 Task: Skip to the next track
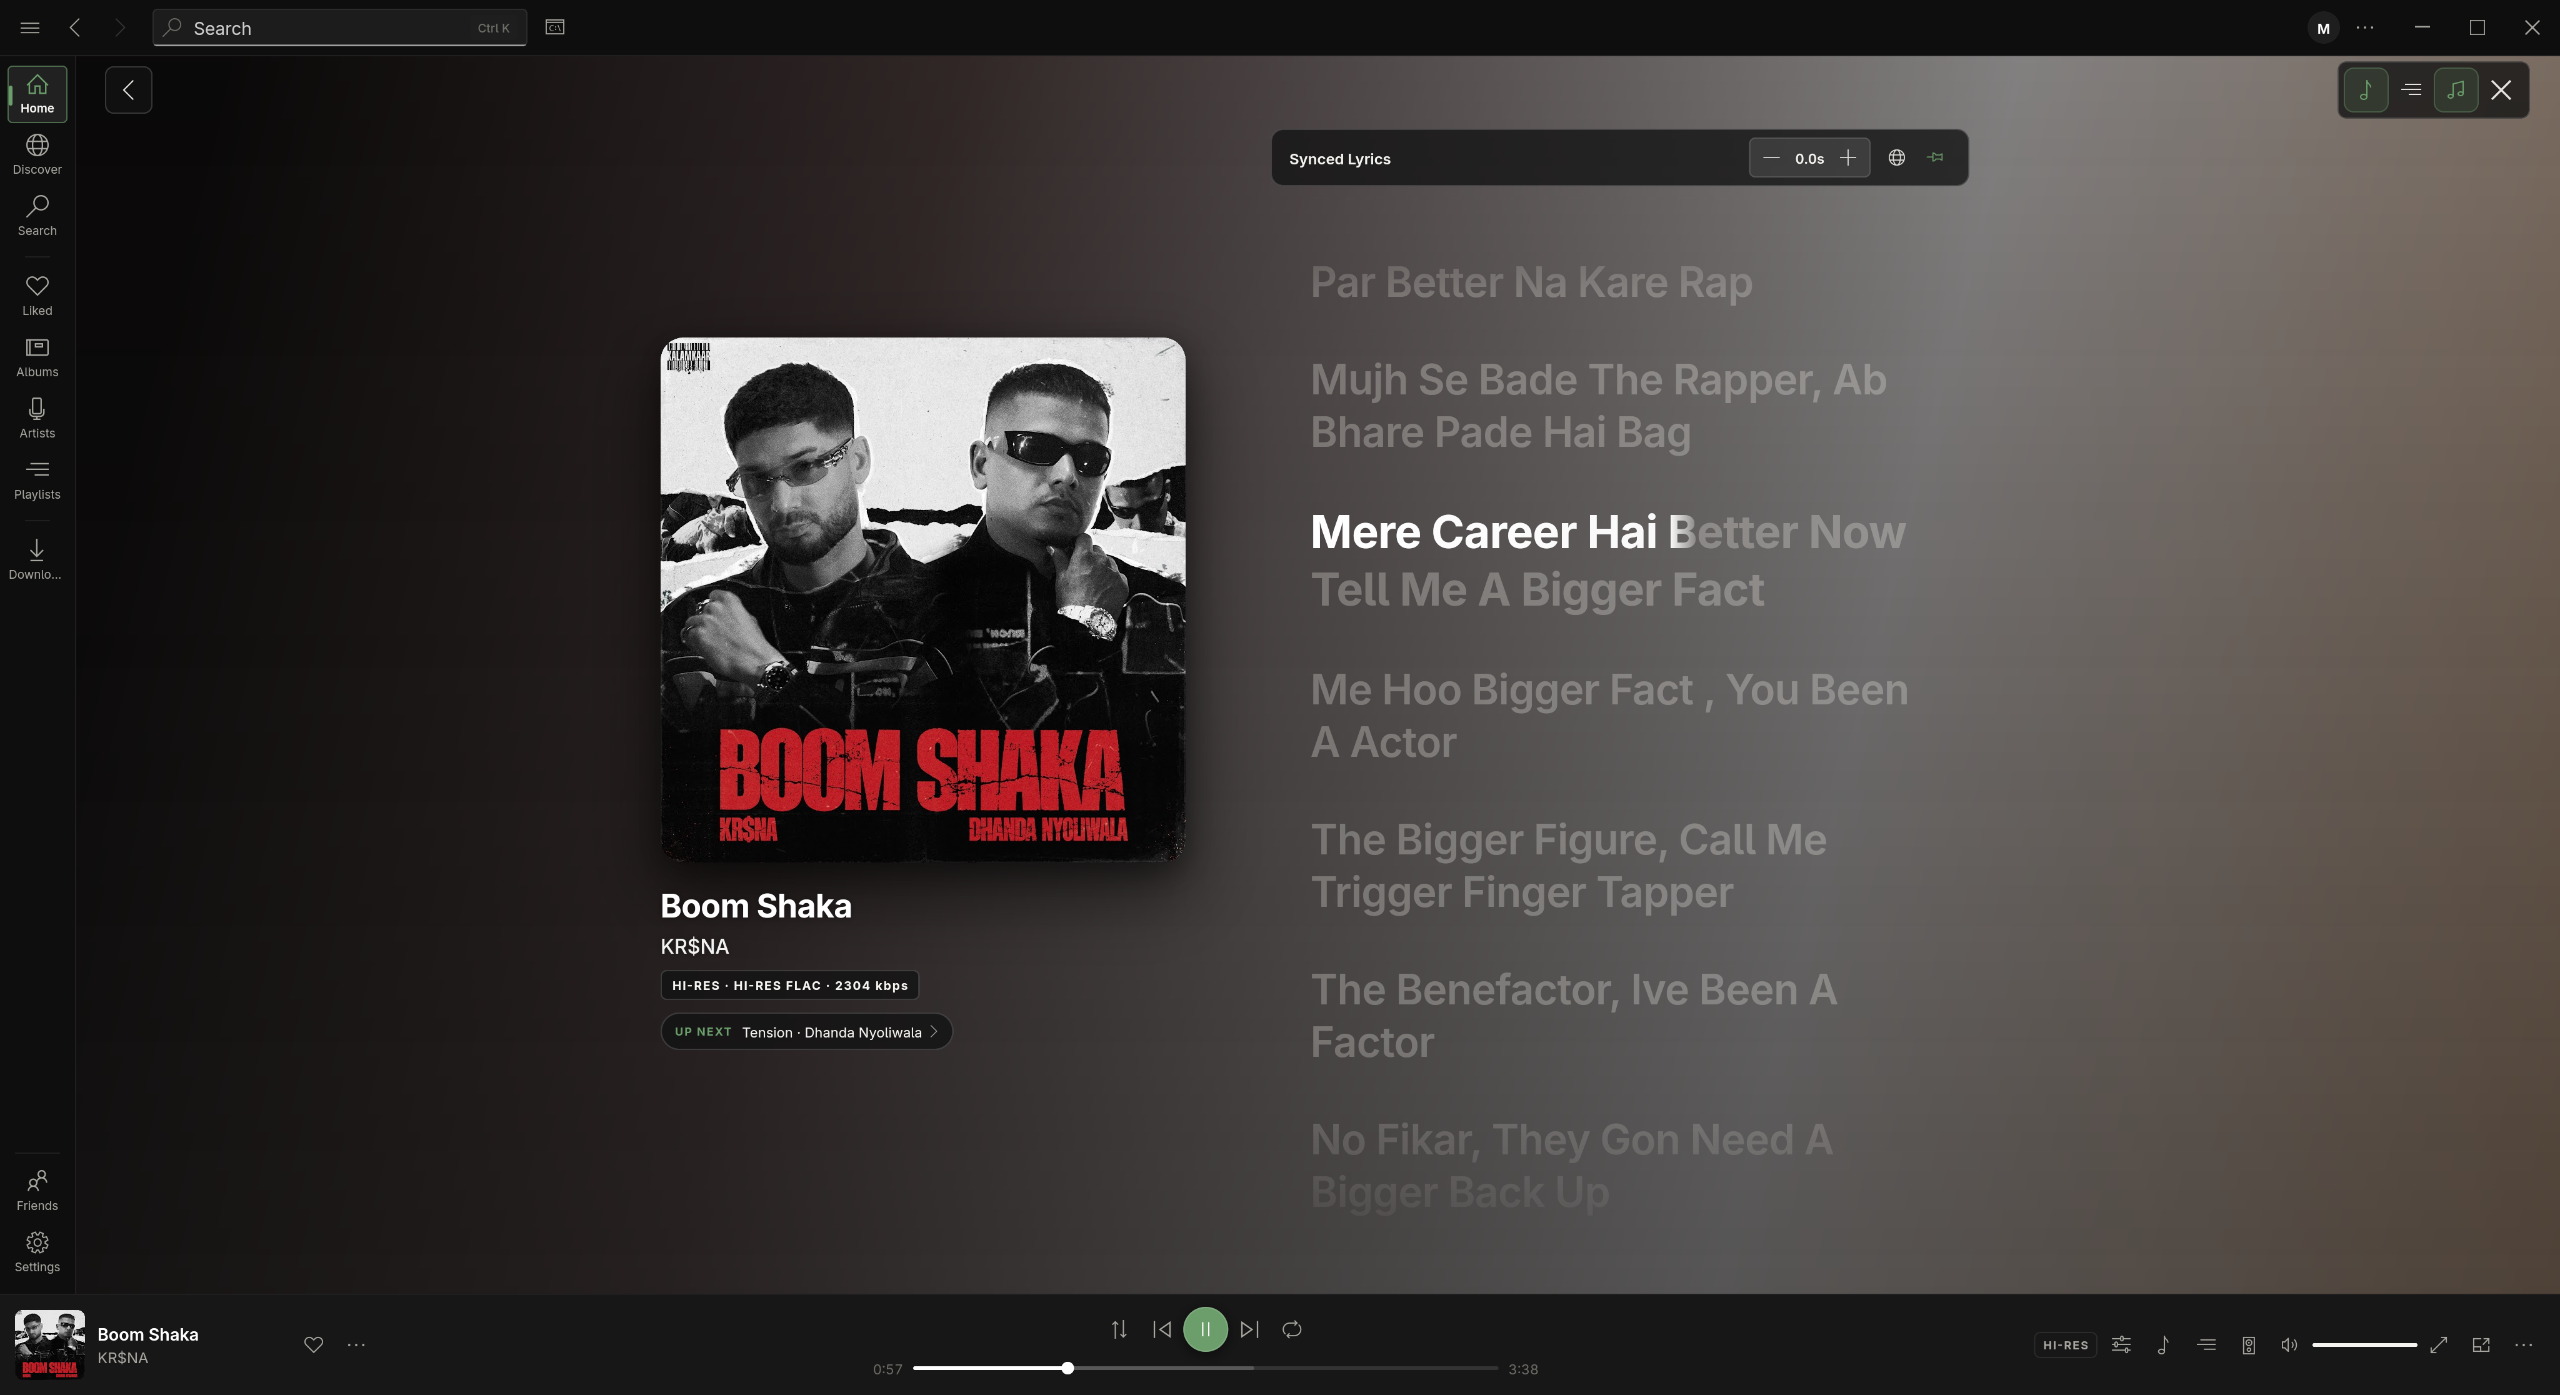coord(1249,1329)
